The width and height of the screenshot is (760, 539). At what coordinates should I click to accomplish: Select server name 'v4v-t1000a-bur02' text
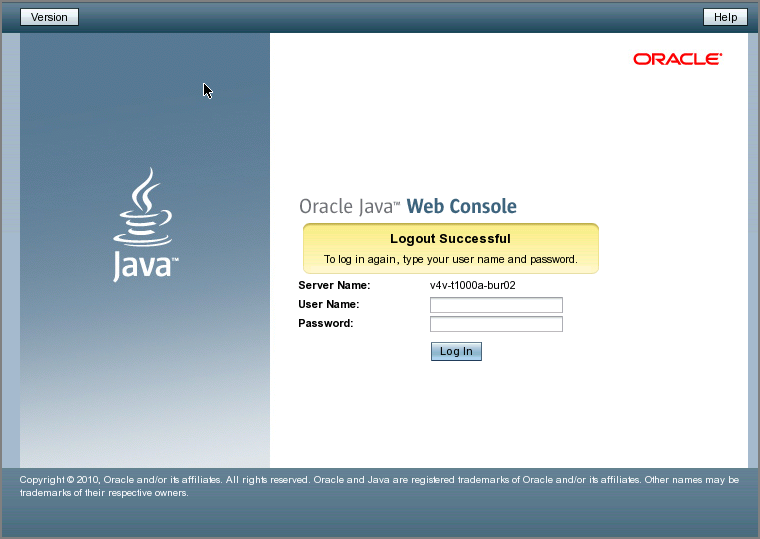pyautogui.click(x=473, y=285)
